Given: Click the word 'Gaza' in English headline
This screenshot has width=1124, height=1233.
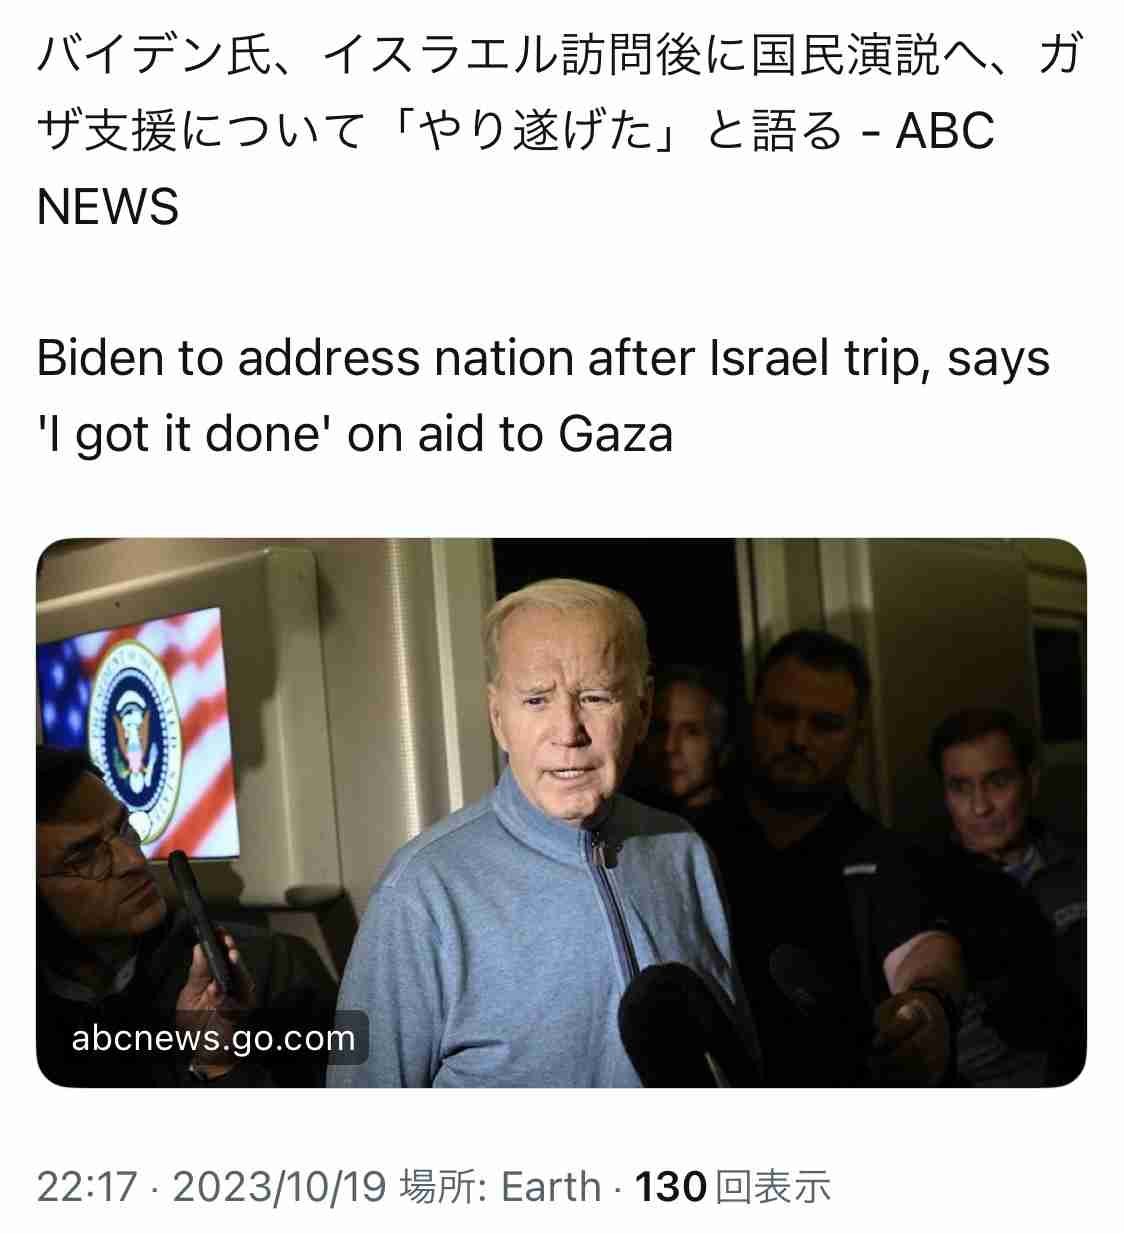Looking at the screenshot, I should coord(615,435).
